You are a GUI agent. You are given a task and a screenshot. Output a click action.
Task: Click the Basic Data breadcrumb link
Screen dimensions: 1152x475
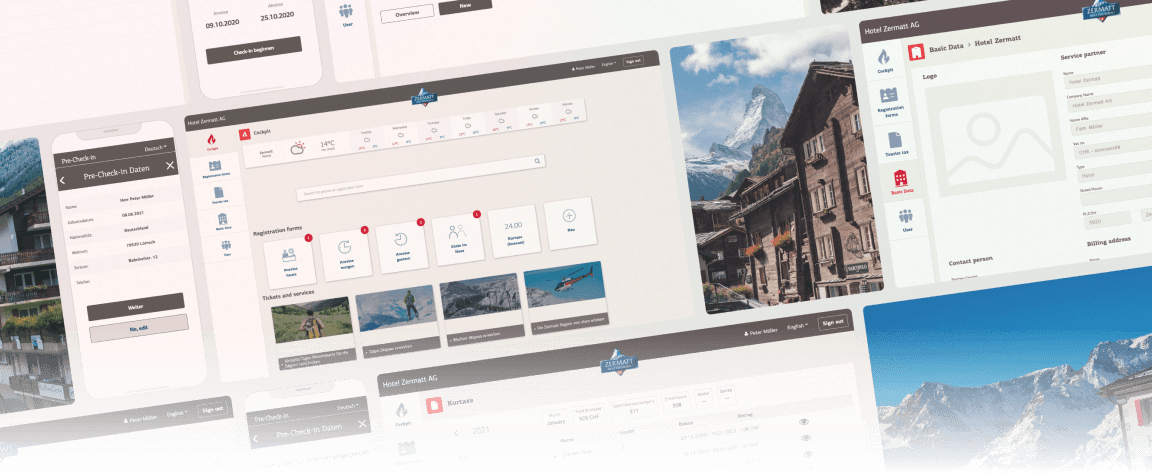[x=946, y=47]
